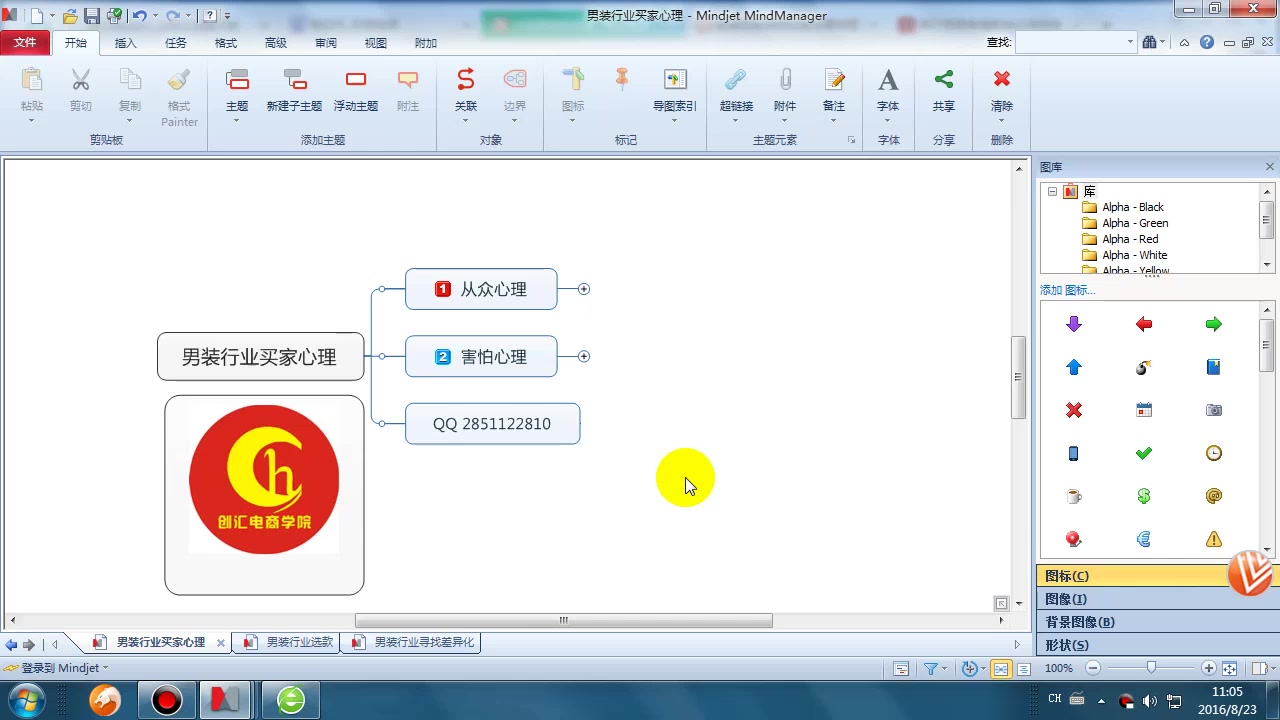This screenshot has width=1280, height=720.
Task: Open the 关联 dropdown arrow
Action: (x=465, y=121)
